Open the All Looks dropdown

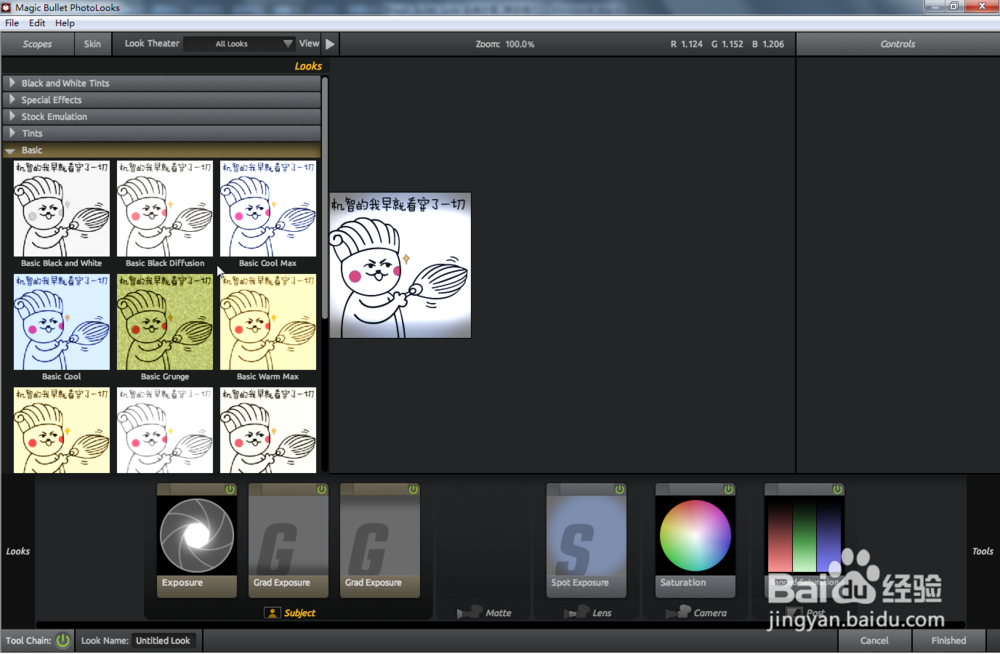pos(240,43)
